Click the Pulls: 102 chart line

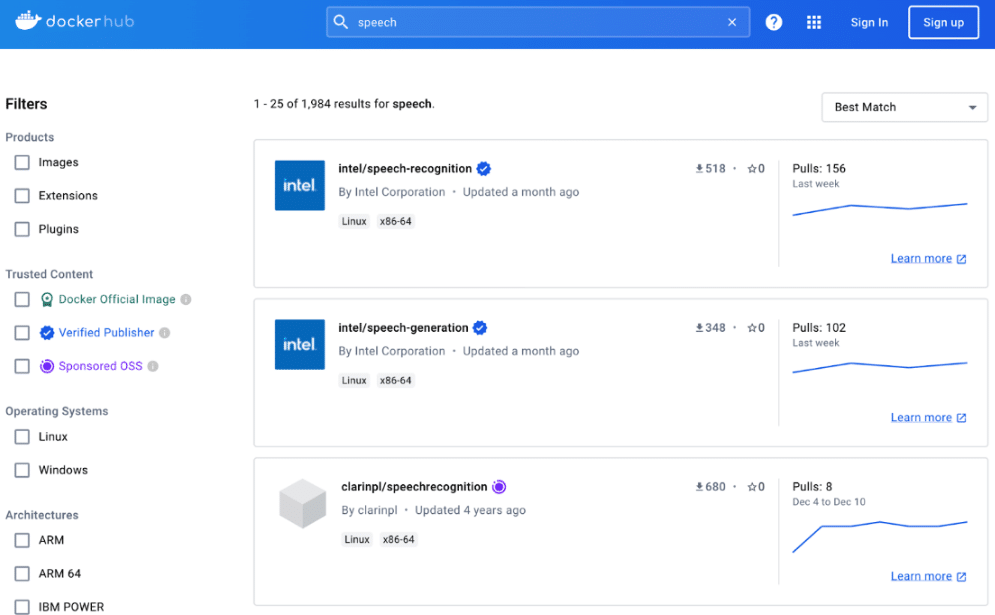[880, 367]
